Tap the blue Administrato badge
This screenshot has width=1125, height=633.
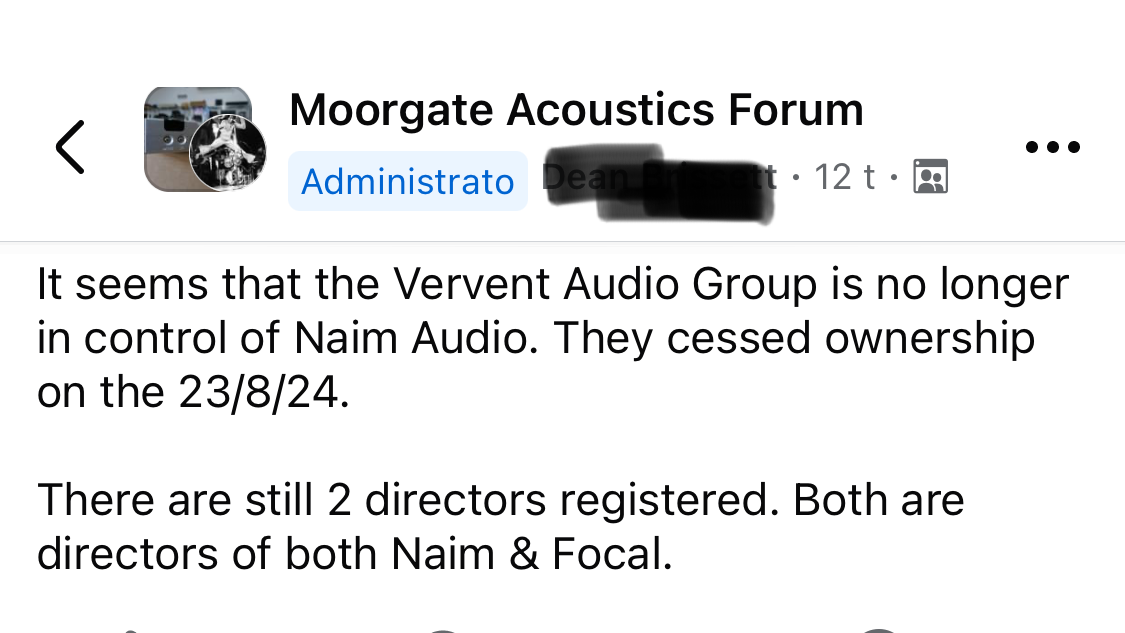(x=407, y=181)
